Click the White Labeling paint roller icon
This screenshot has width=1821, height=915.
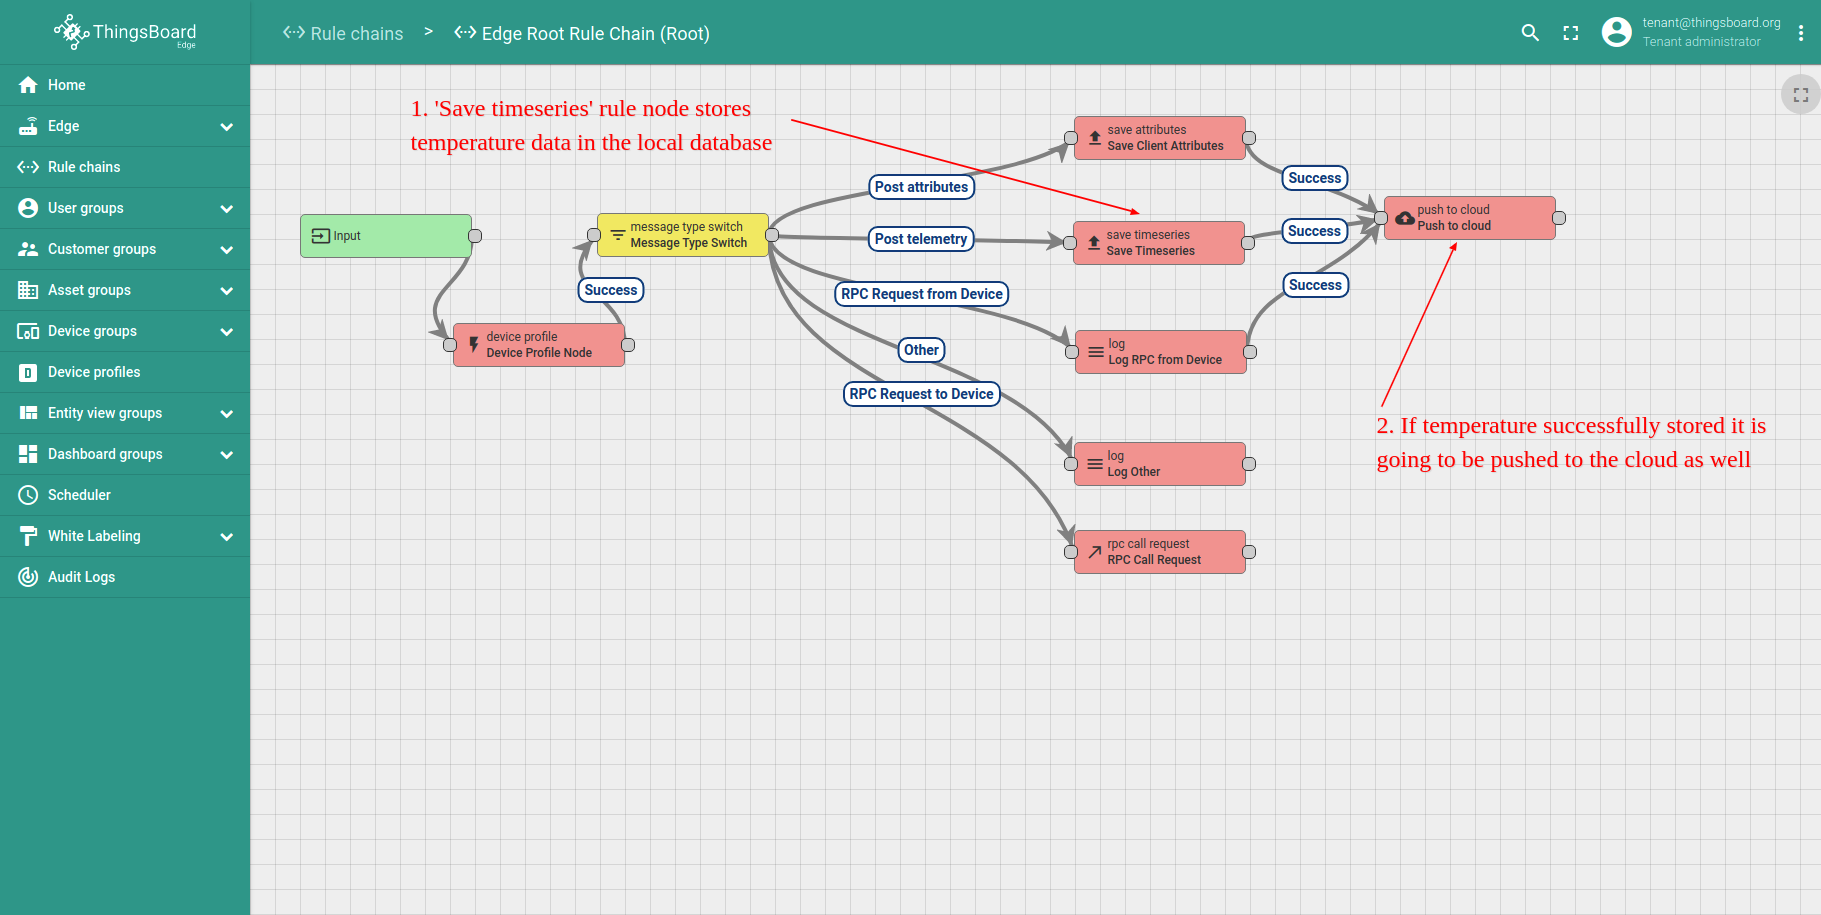click(28, 536)
